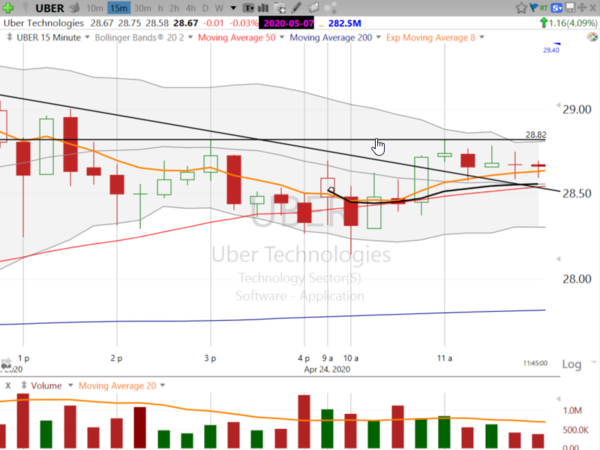Click the color palette icon
The width and height of the screenshot is (600, 450).
click(x=592, y=37)
